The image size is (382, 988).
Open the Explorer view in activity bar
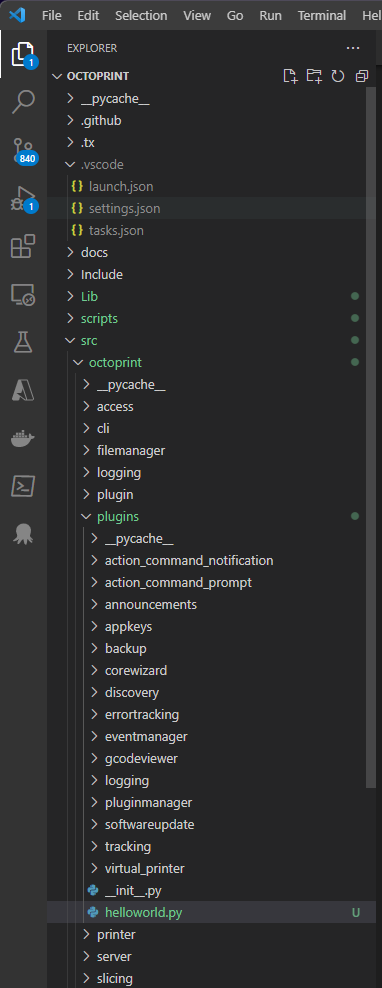point(23,55)
